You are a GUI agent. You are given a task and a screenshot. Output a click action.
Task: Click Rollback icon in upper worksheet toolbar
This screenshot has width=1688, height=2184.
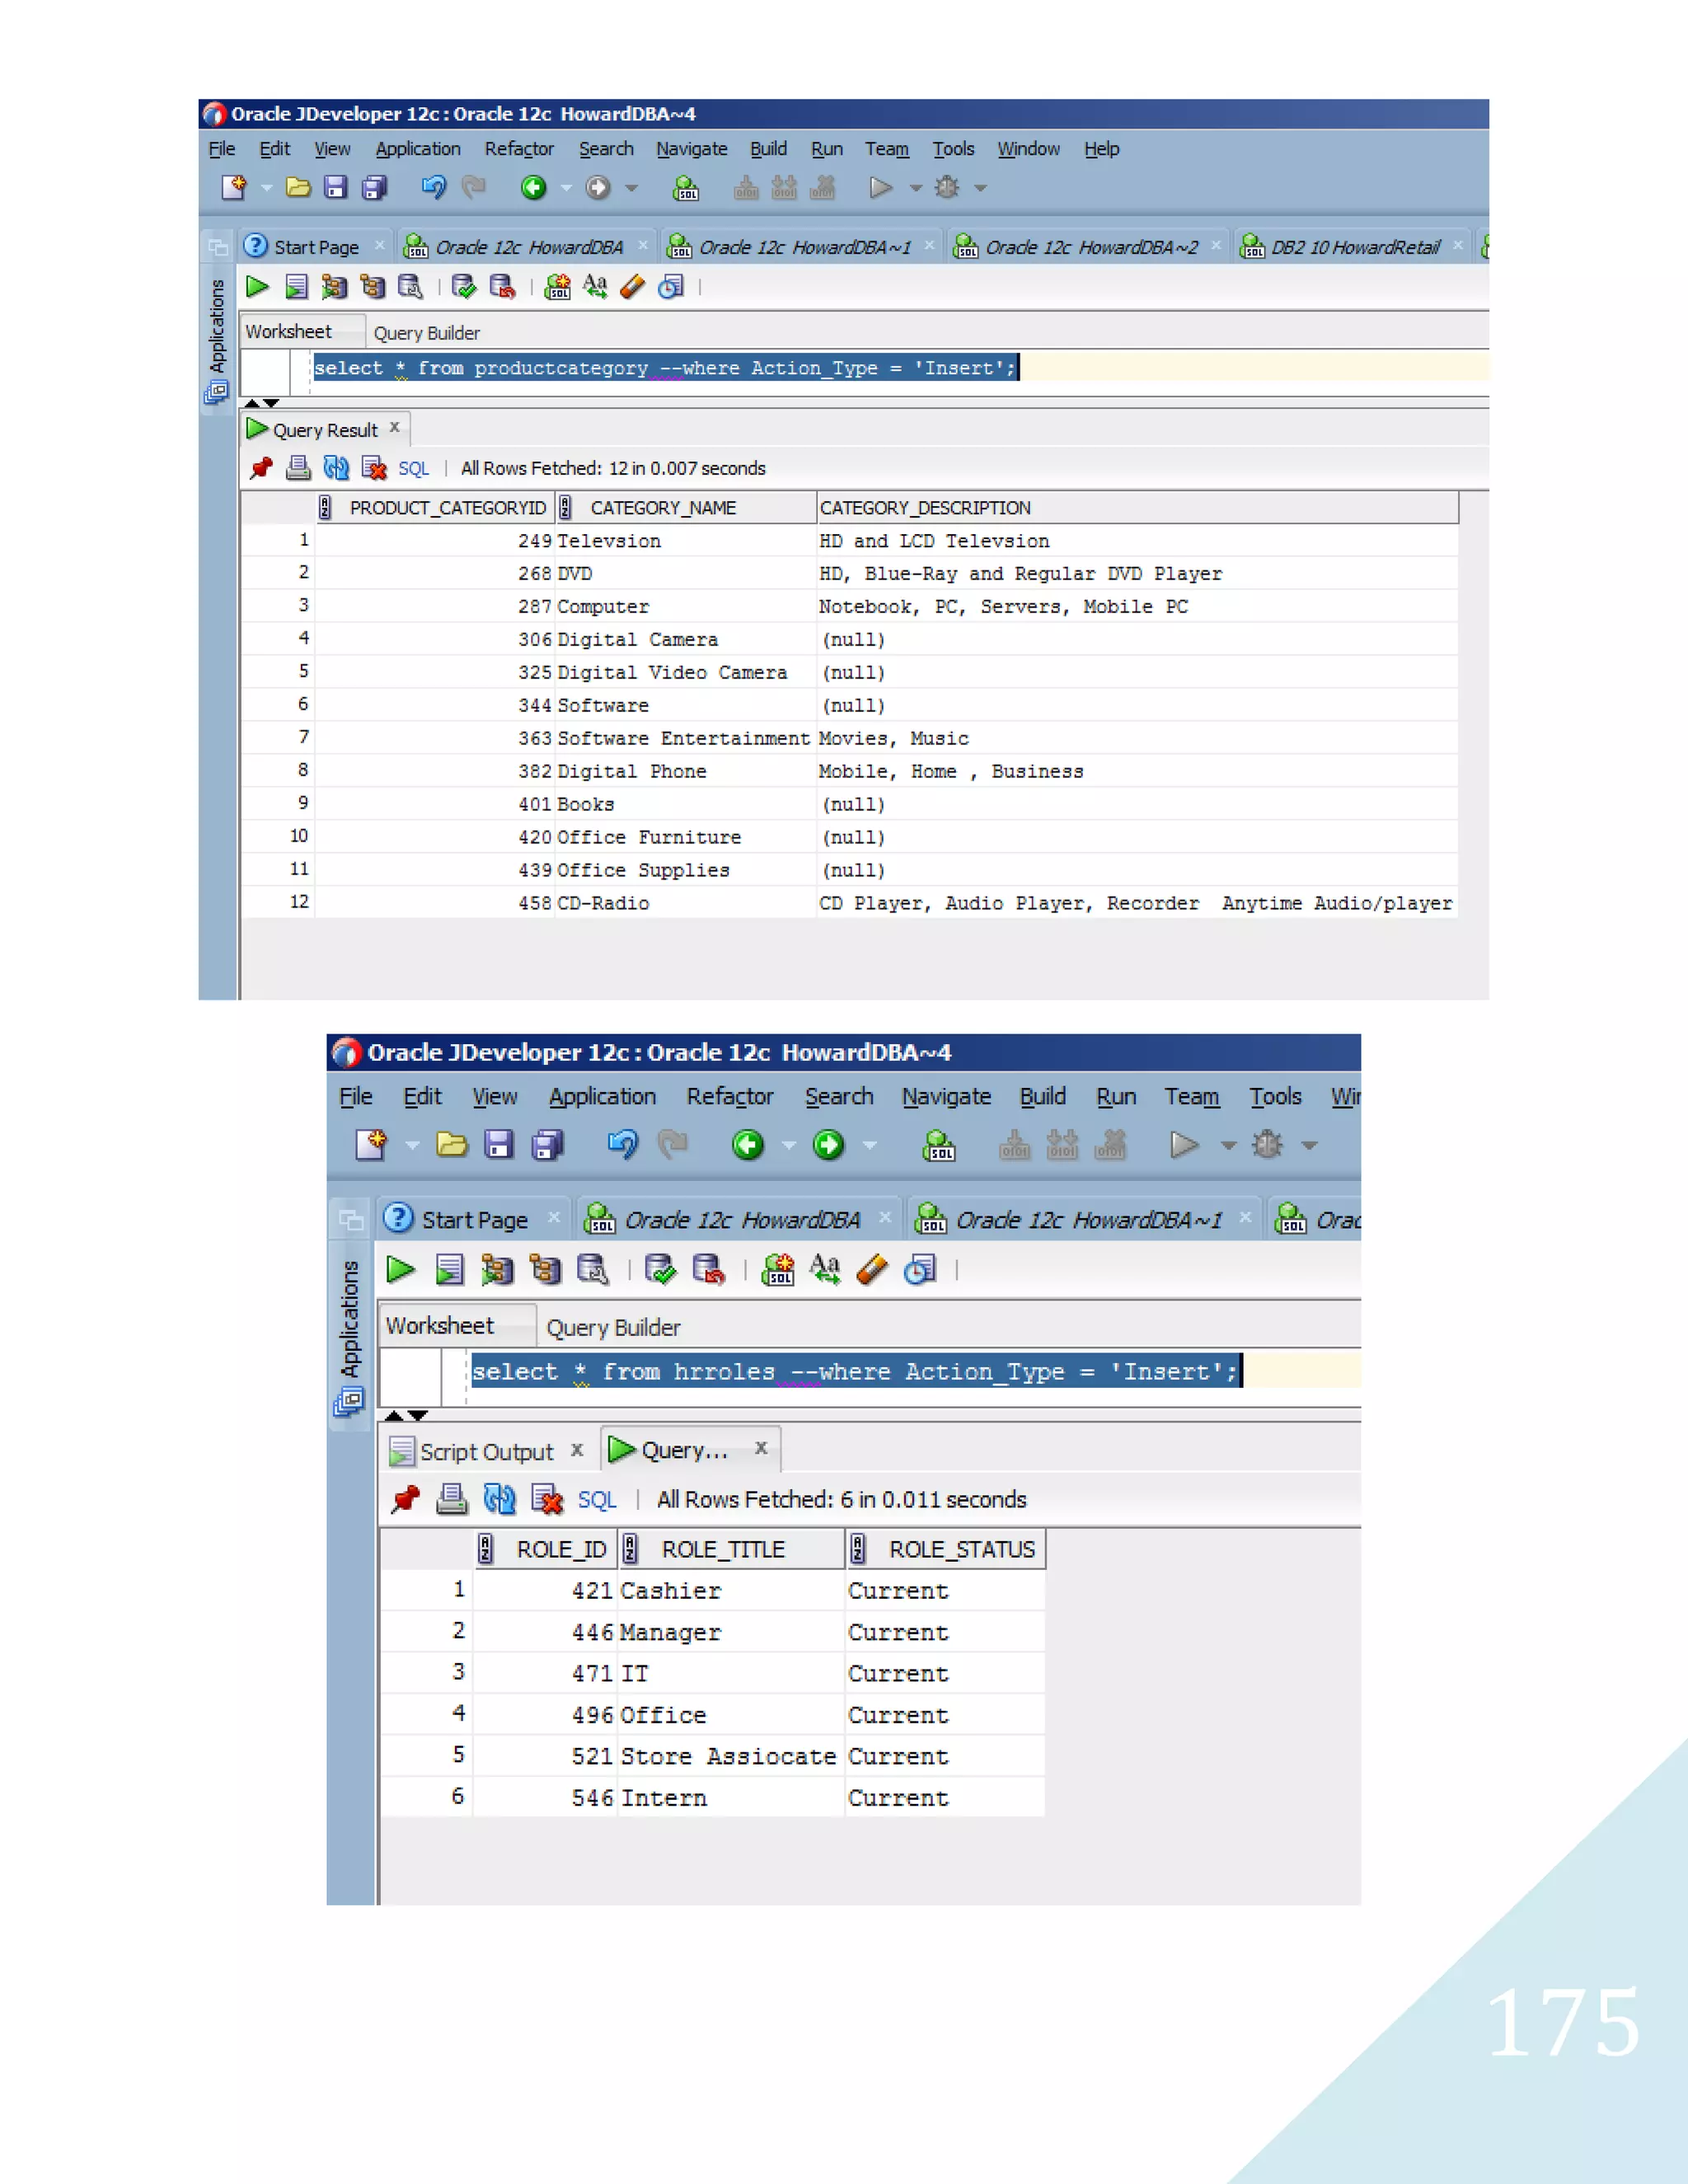tap(502, 288)
